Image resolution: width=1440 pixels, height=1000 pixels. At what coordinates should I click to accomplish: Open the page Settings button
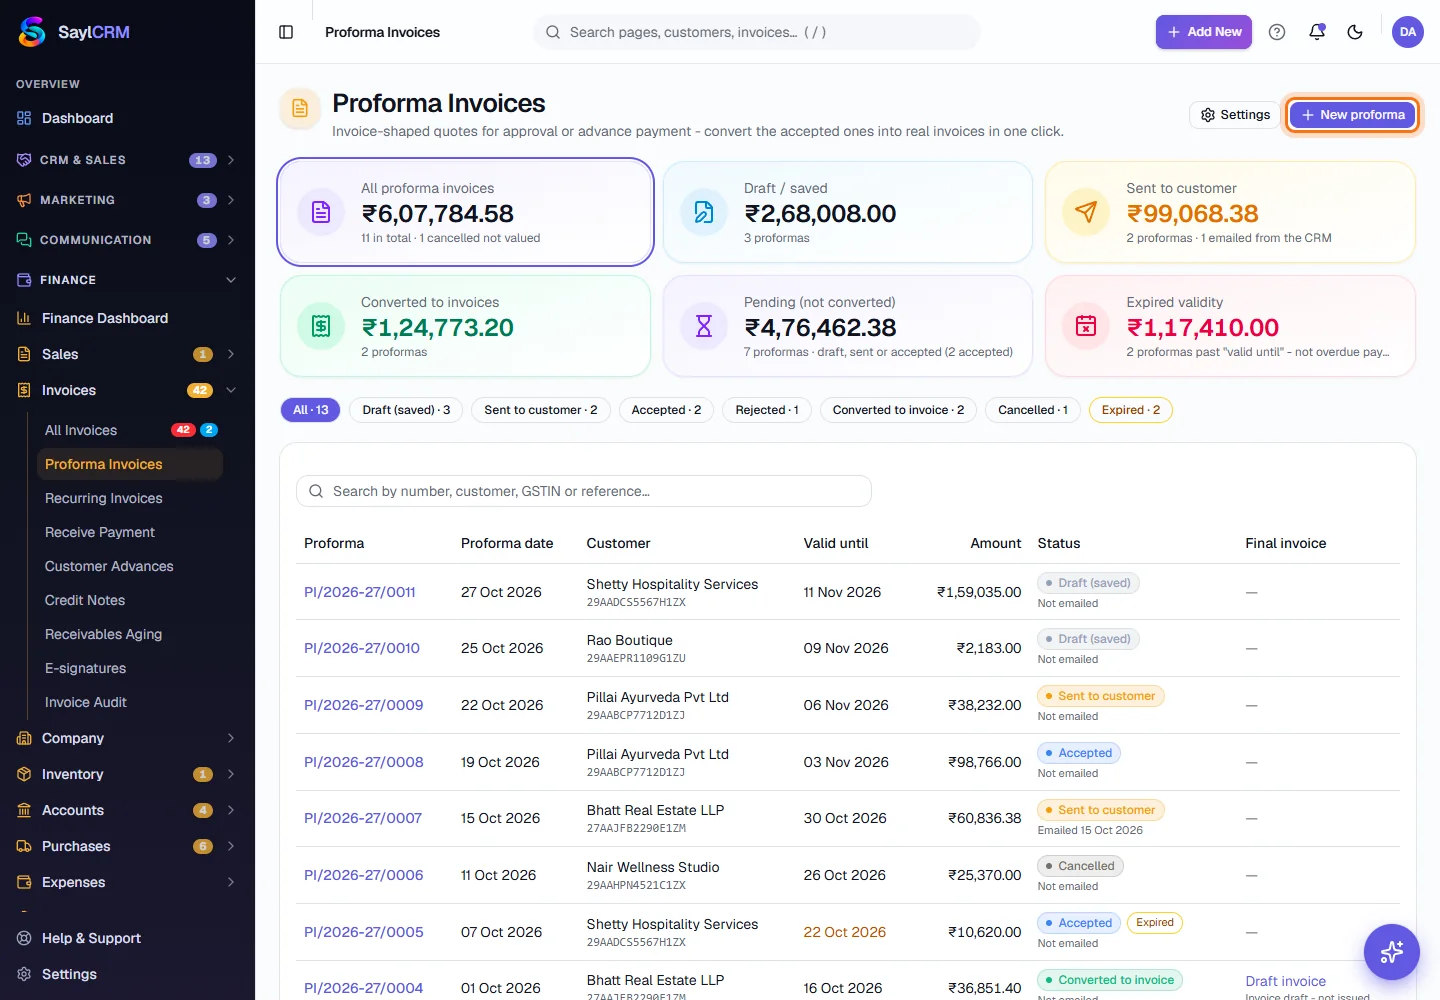coord(1235,115)
